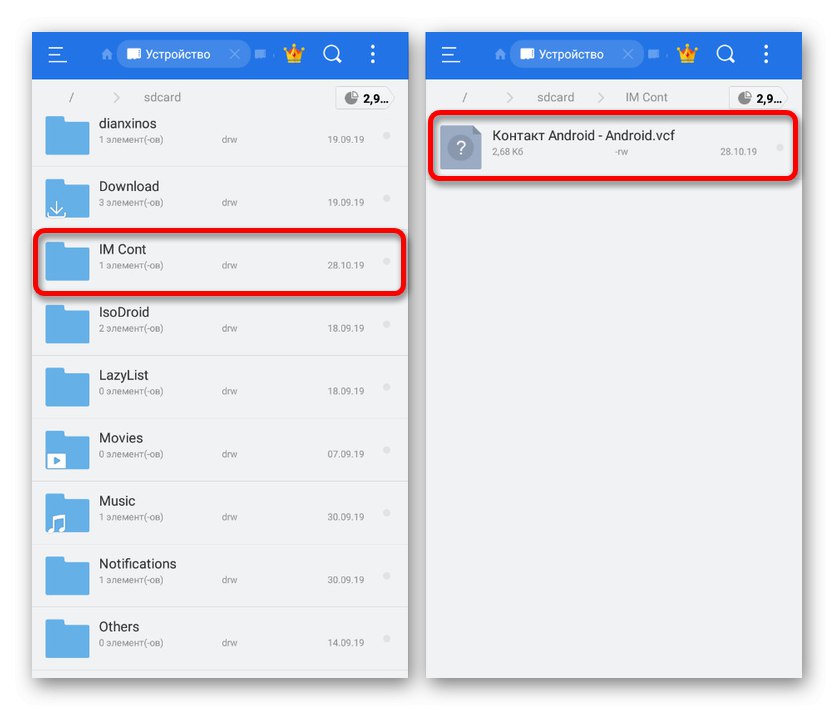The image size is (834, 710).
Task: Click sdcard in the breadcrumb path
Action: (162, 97)
